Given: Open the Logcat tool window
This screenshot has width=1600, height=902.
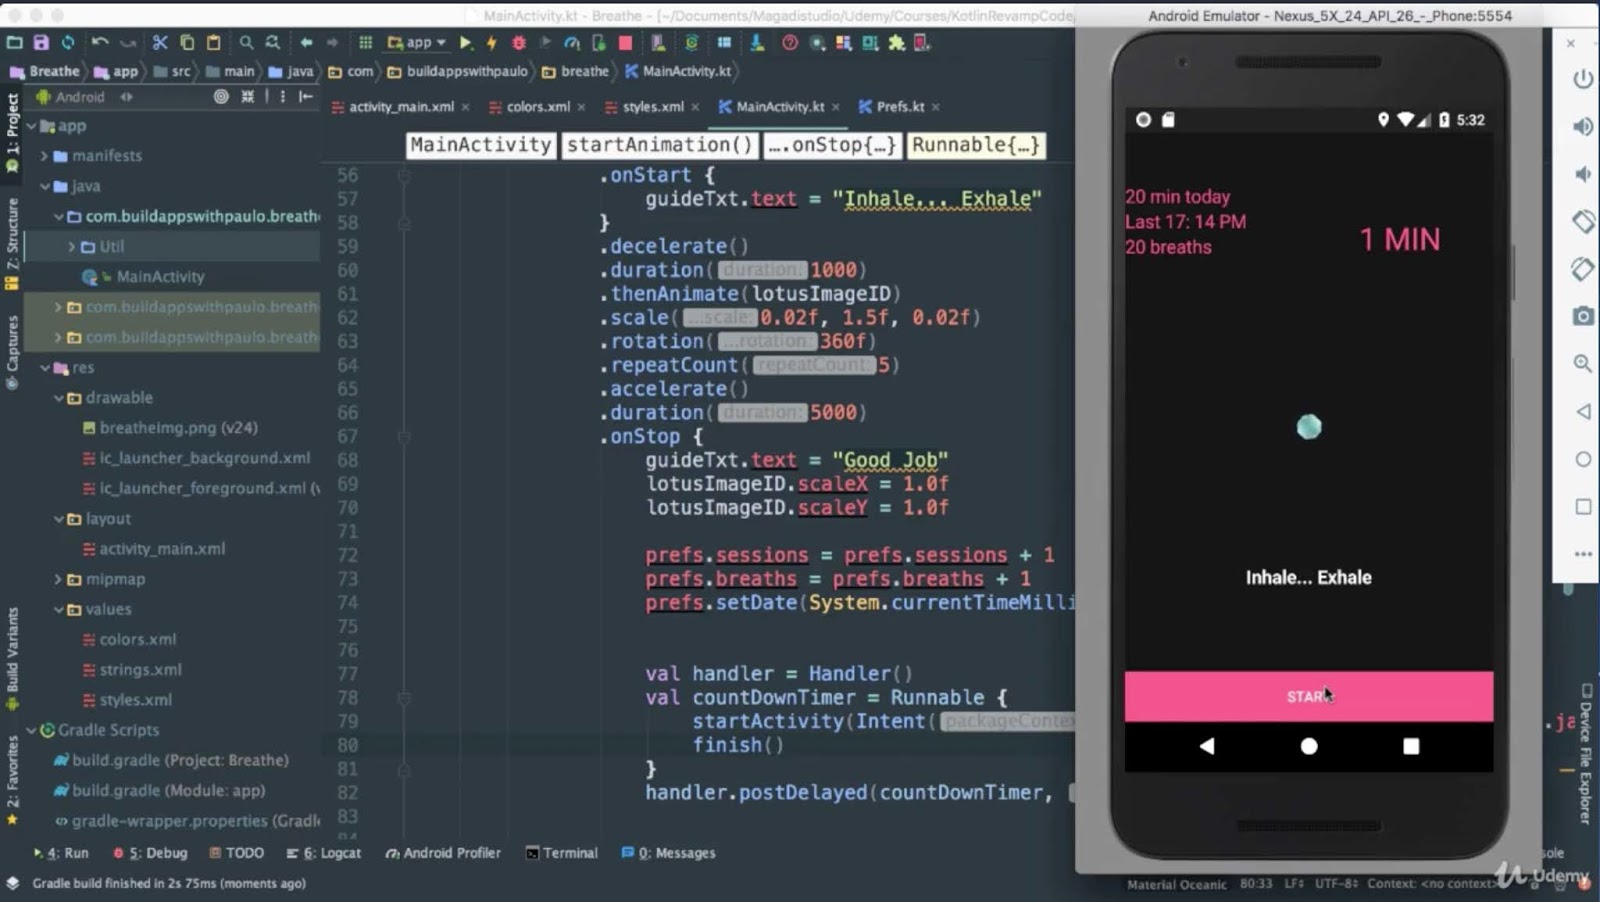Looking at the screenshot, I should (323, 853).
